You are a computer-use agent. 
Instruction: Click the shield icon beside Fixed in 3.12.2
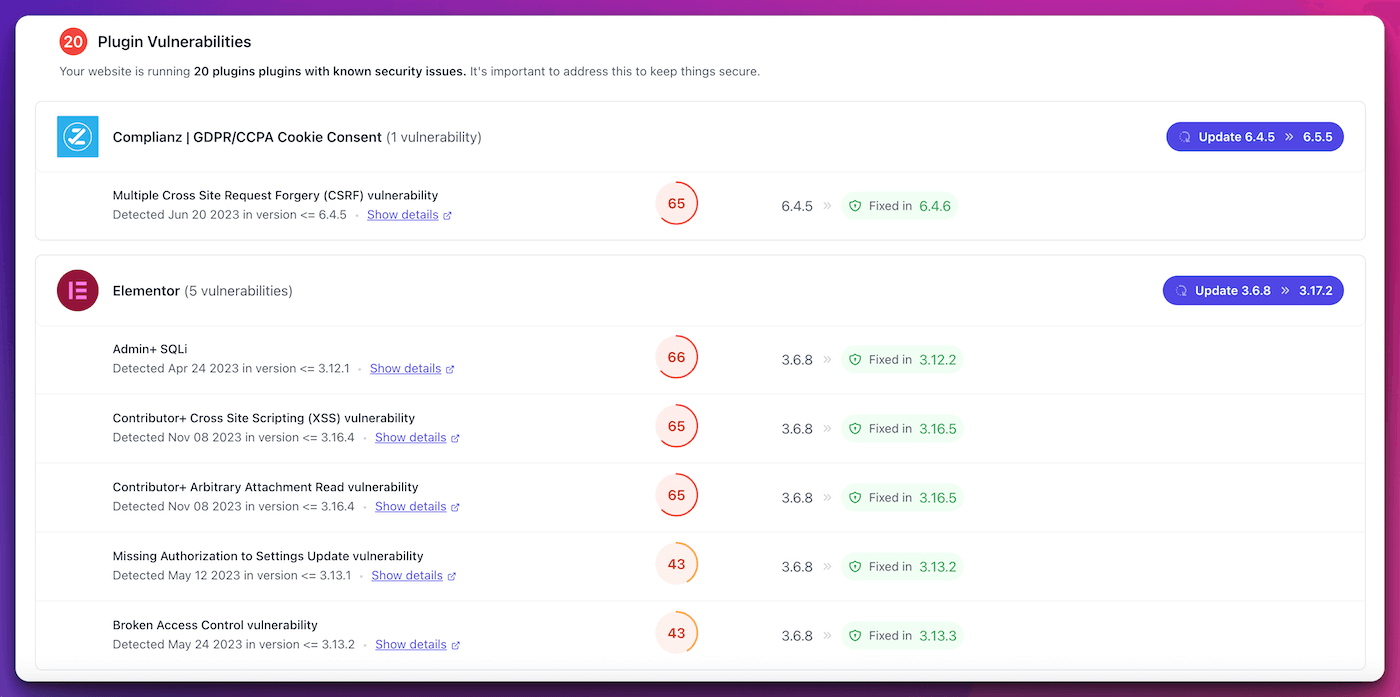point(855,360)
